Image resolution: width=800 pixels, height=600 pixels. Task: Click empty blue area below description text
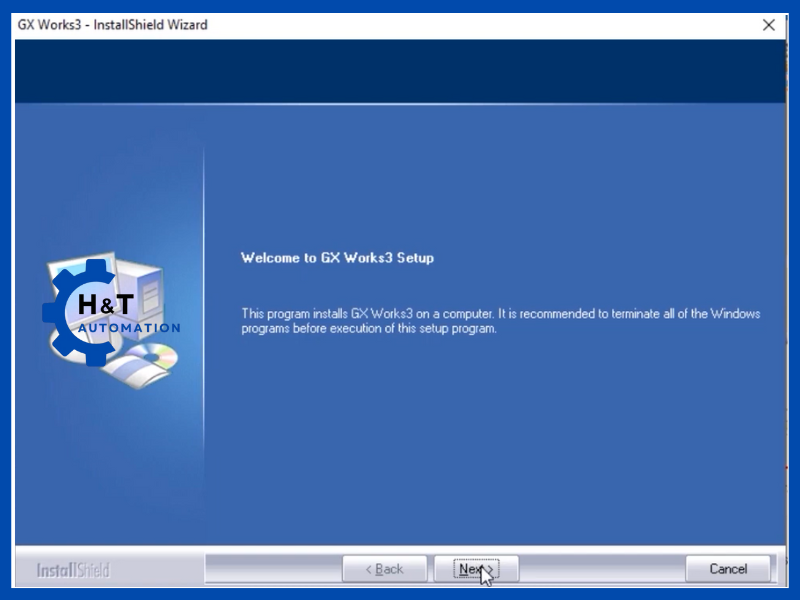click(490, 440)
